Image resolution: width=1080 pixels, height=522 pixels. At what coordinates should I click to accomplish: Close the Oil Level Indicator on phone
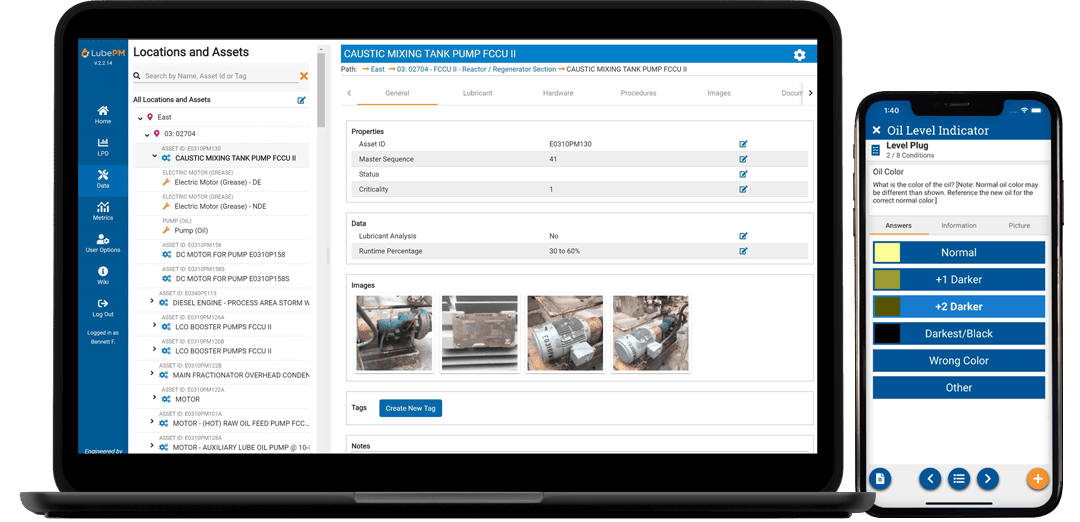pyautogui.click(x=876, y=130)
